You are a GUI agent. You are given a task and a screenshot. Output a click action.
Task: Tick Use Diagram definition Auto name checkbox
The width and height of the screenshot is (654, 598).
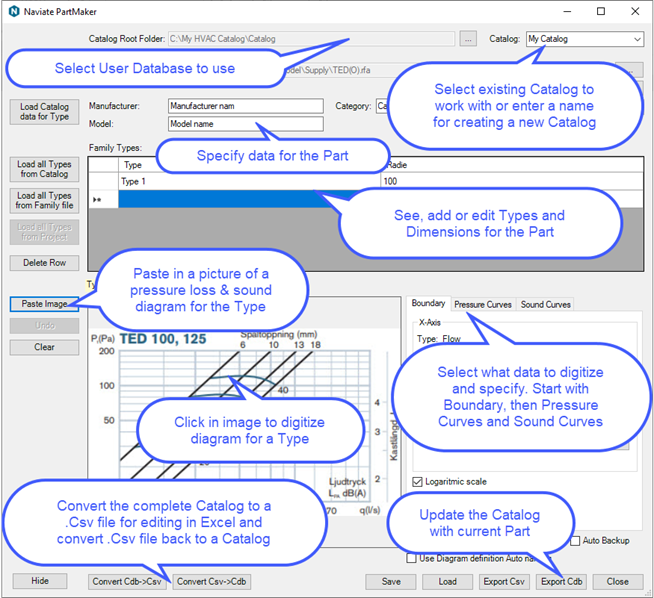pyautogui.click(x=412, y=557)
